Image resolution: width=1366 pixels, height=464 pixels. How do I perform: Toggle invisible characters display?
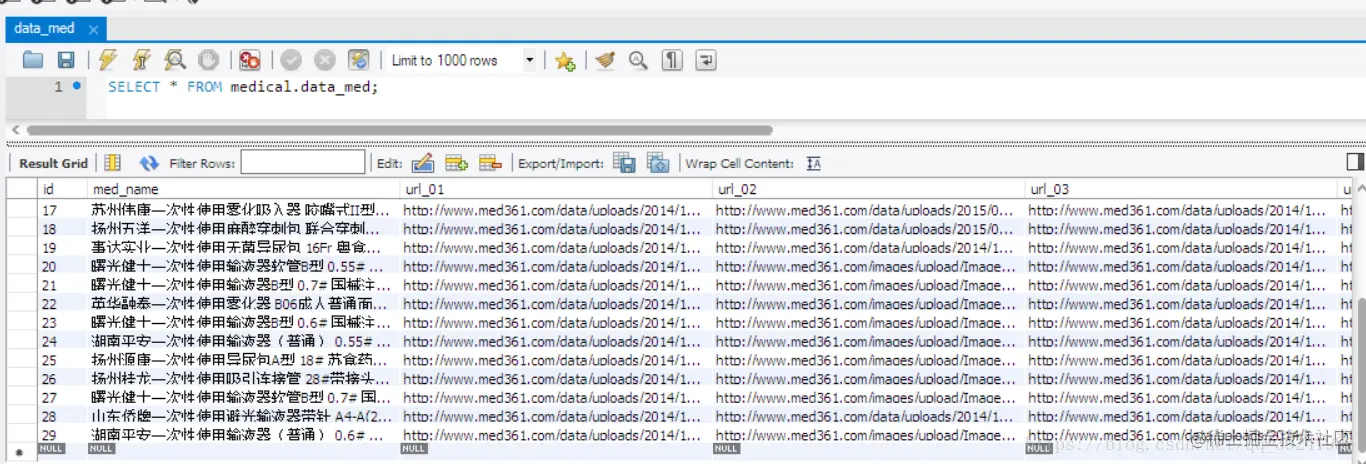point(672,61)
